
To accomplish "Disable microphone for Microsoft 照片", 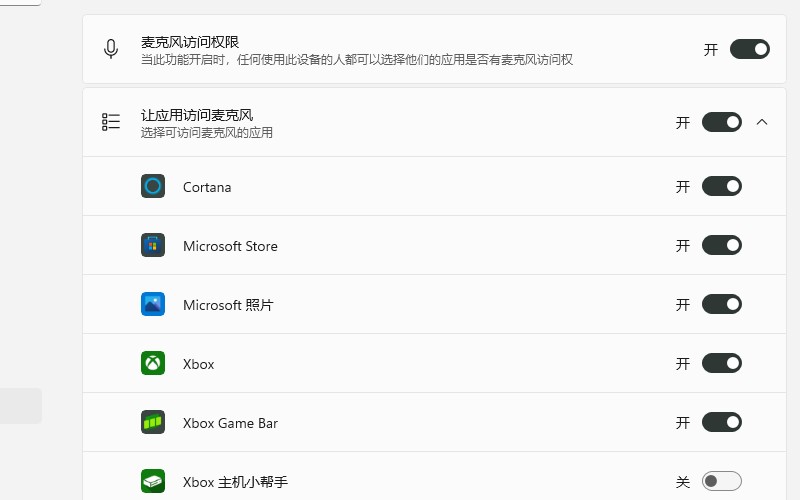I will pyautogui.click(x=721, y=304).
